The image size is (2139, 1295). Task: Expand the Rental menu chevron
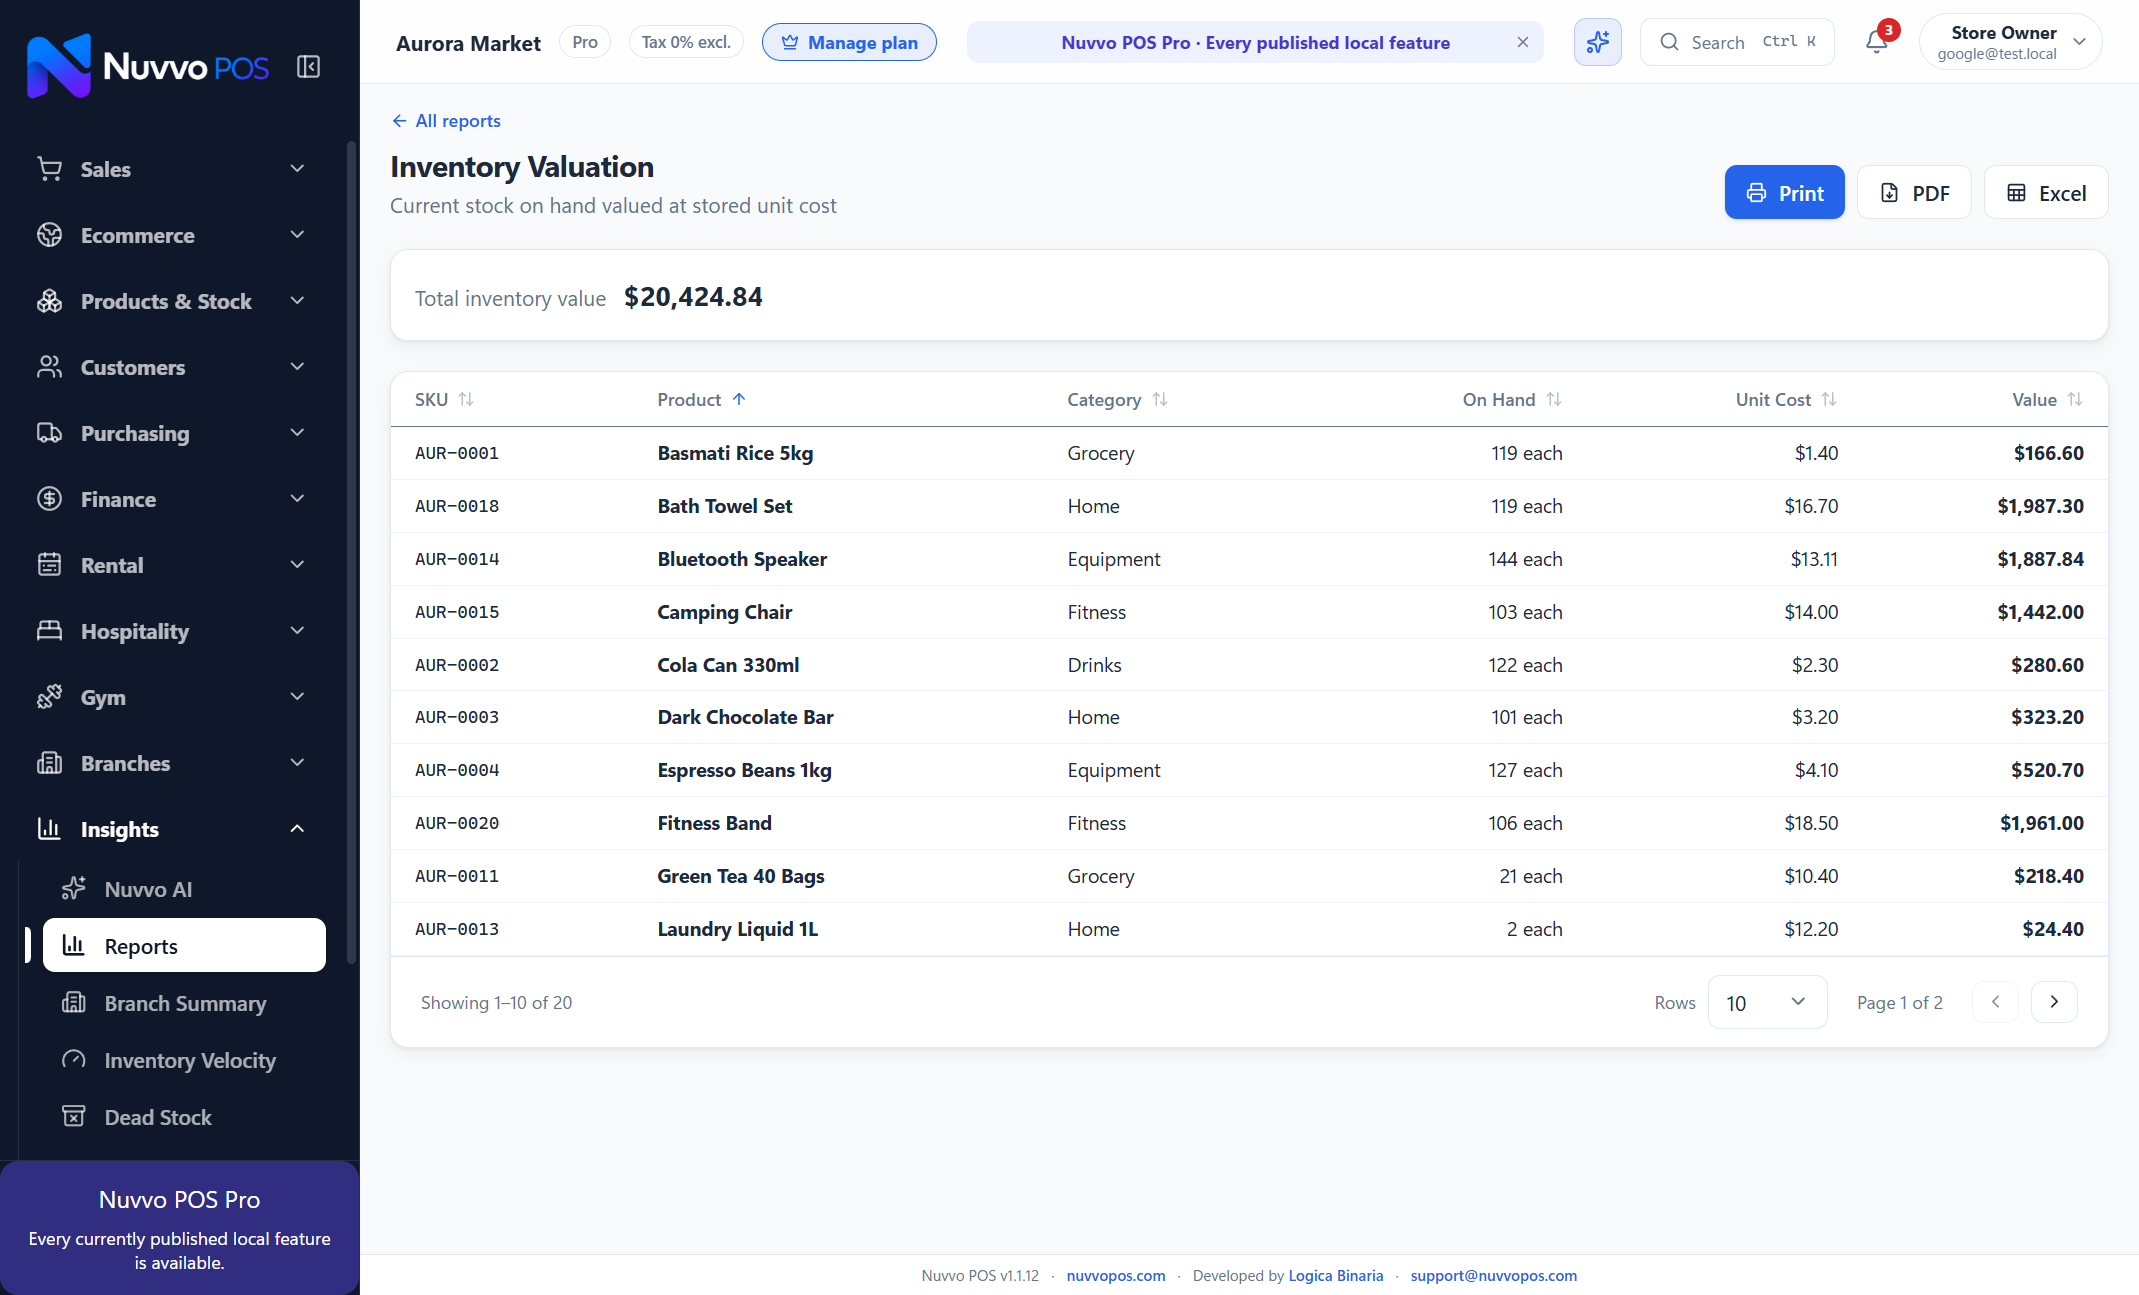297,565
